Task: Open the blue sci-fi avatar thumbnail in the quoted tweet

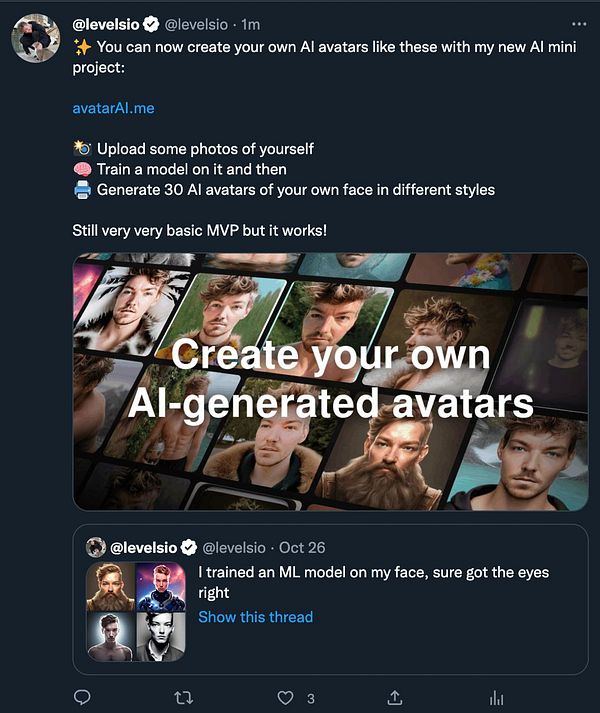Action: [161, 586]
